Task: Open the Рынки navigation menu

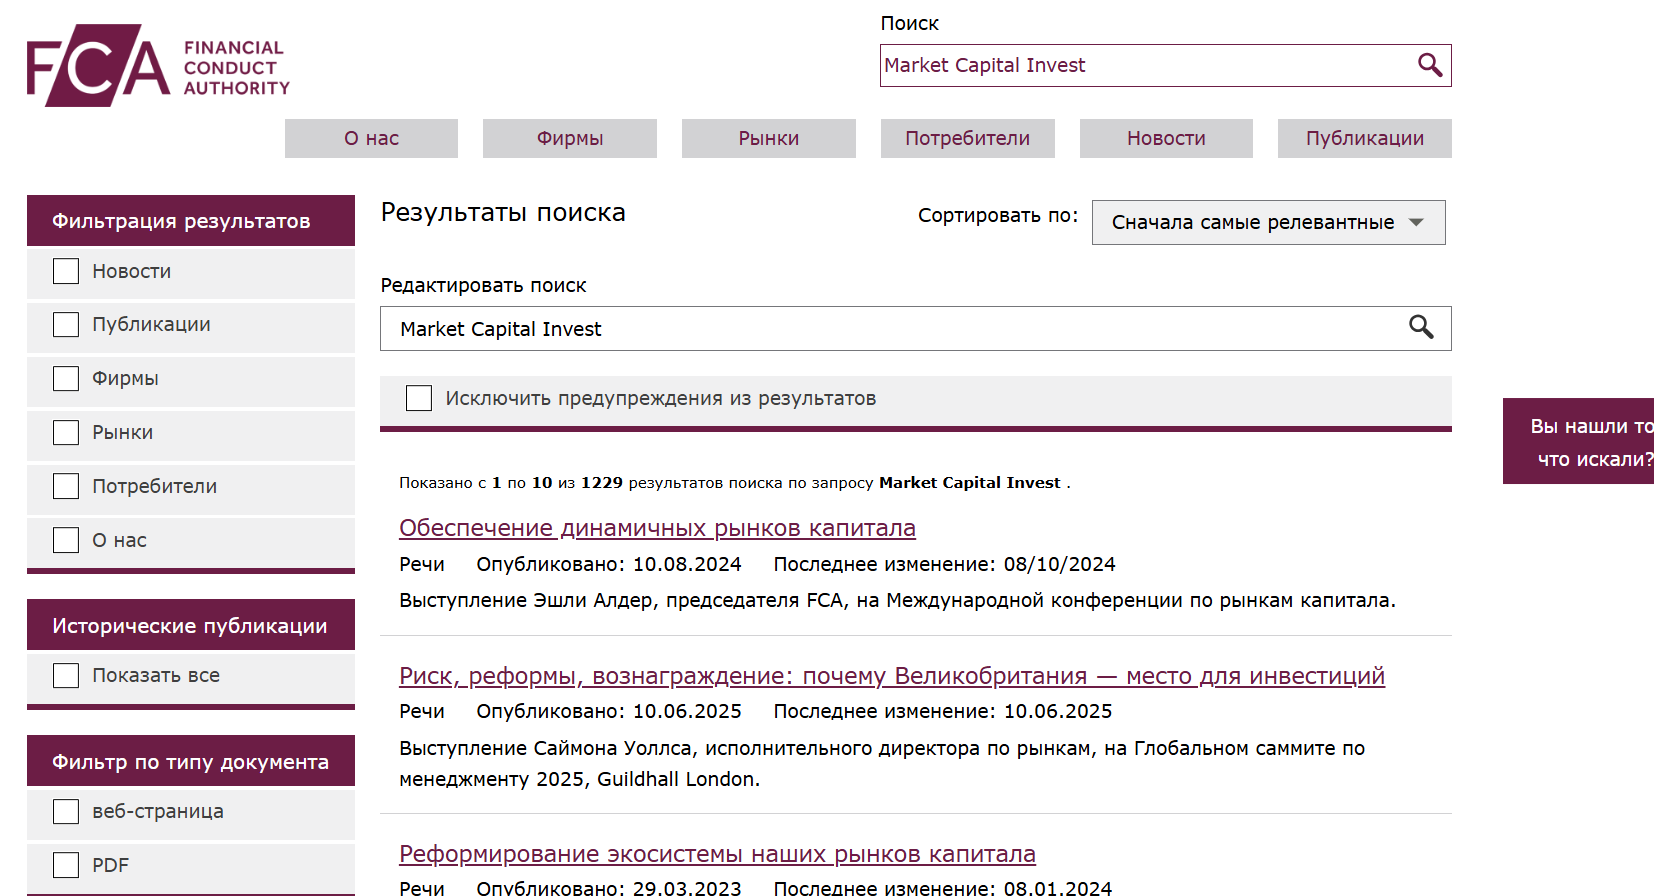Action: click(x=769, y=138)
